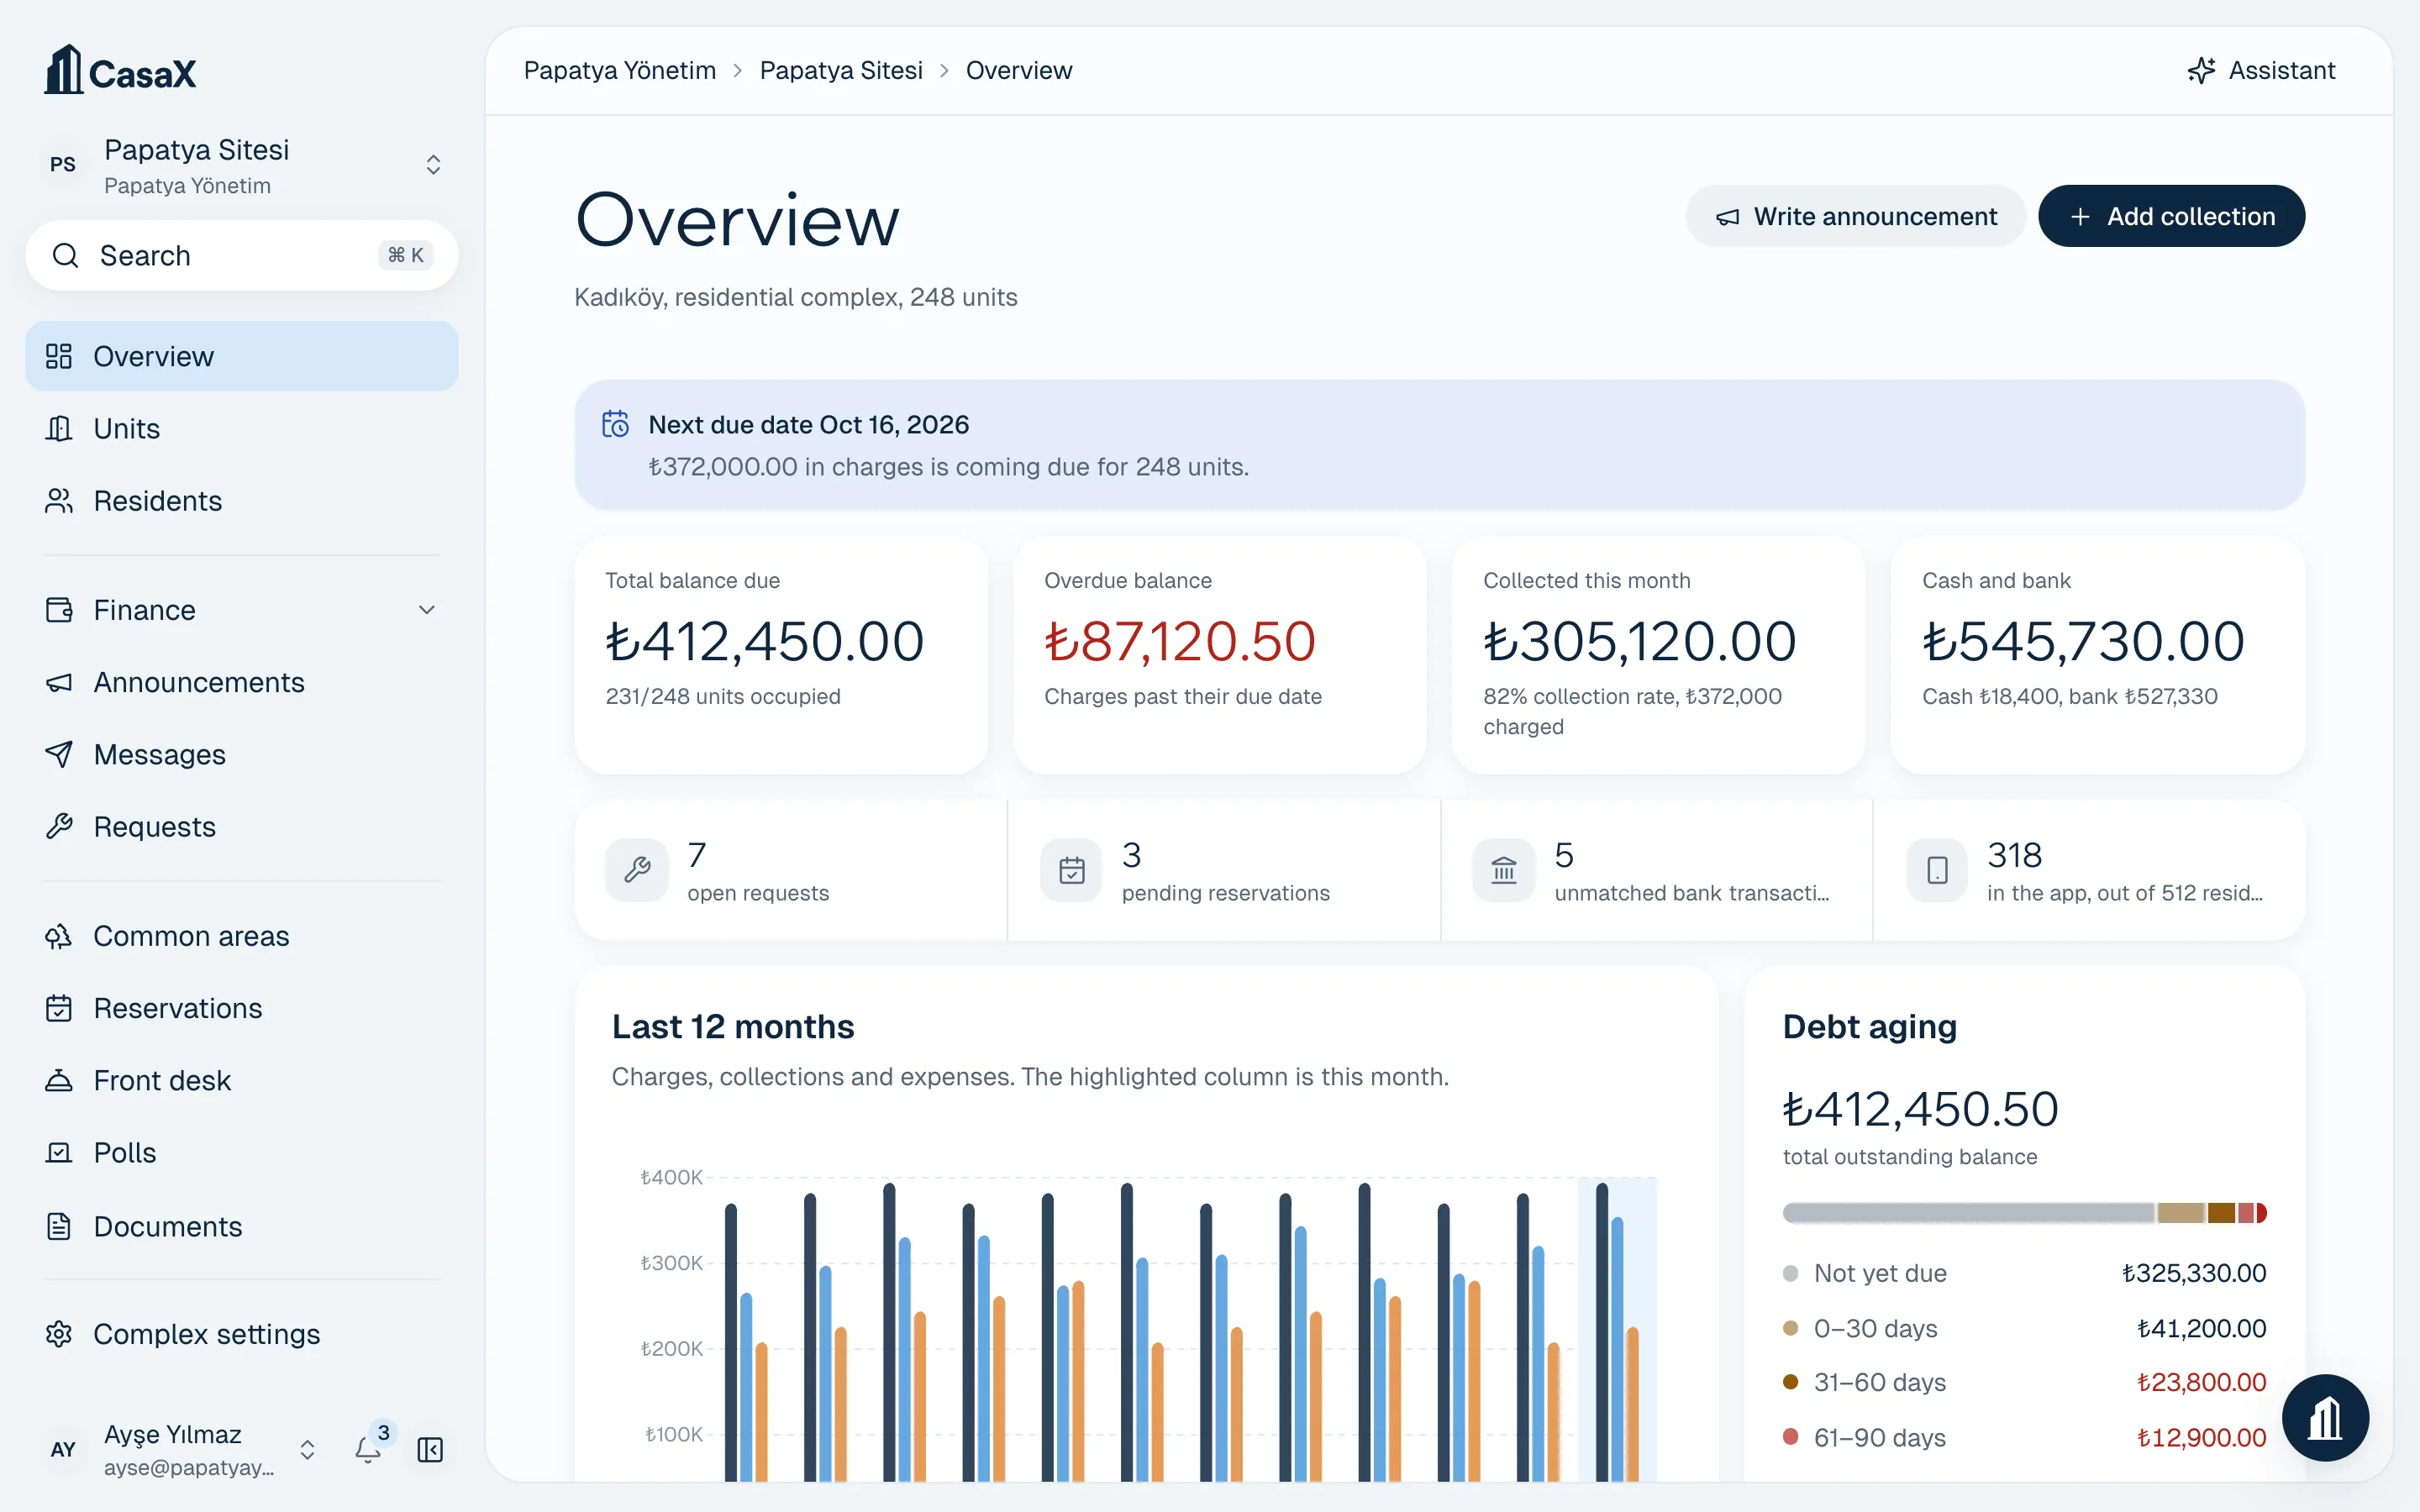Click the Residents people icon

pyautogui.click(x=59, y=501)
